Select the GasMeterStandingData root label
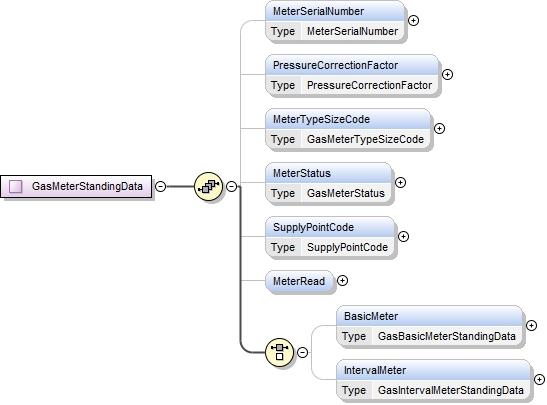The image size is (547, 405). click(x=87, y=186)
